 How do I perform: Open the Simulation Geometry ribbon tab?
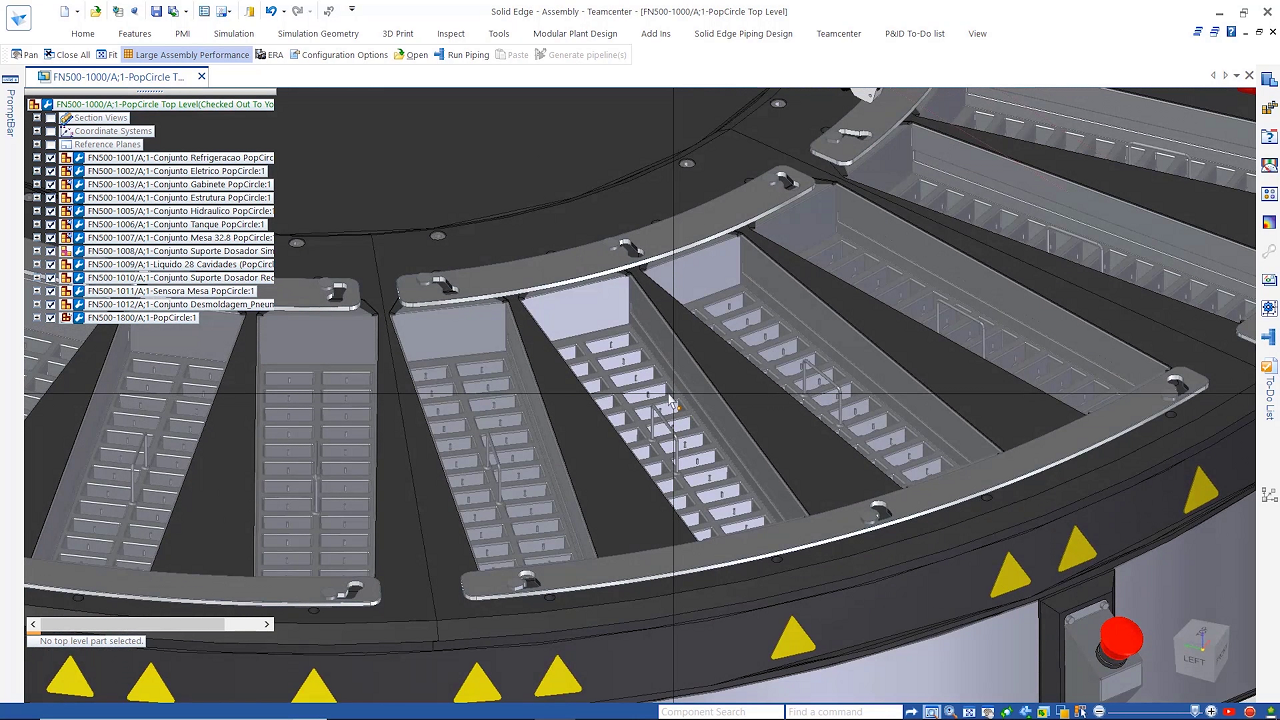coord(318,34)
